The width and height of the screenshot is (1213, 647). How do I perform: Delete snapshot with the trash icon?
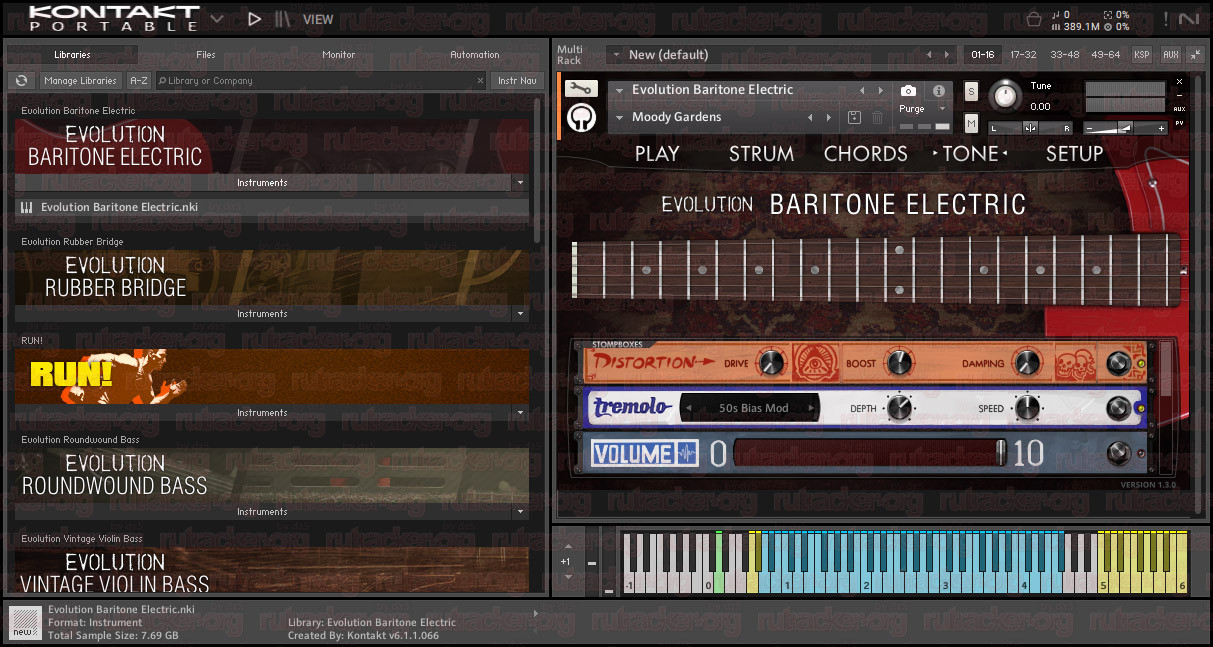877,118
